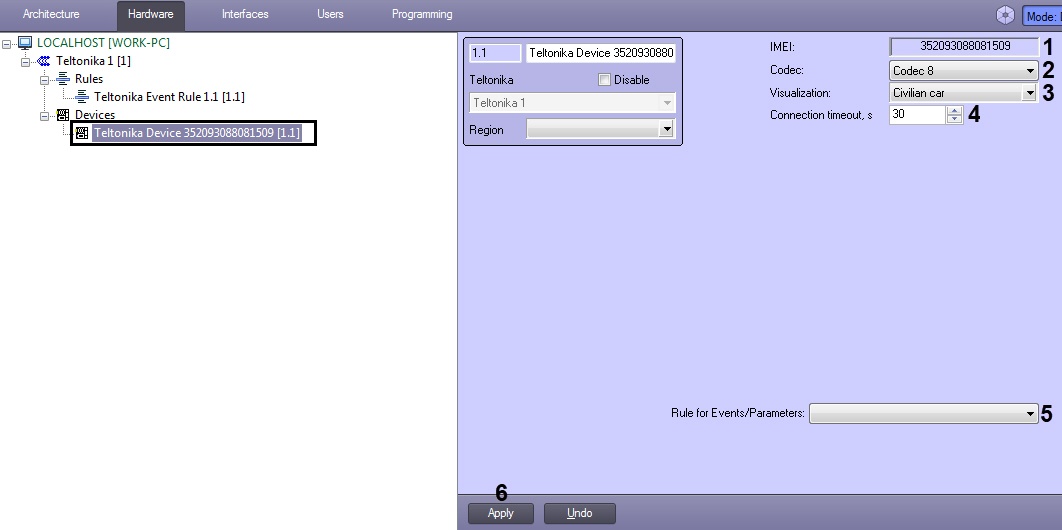Click the IMEI field
1062x530 pixels.
click(x=963, y=46)
